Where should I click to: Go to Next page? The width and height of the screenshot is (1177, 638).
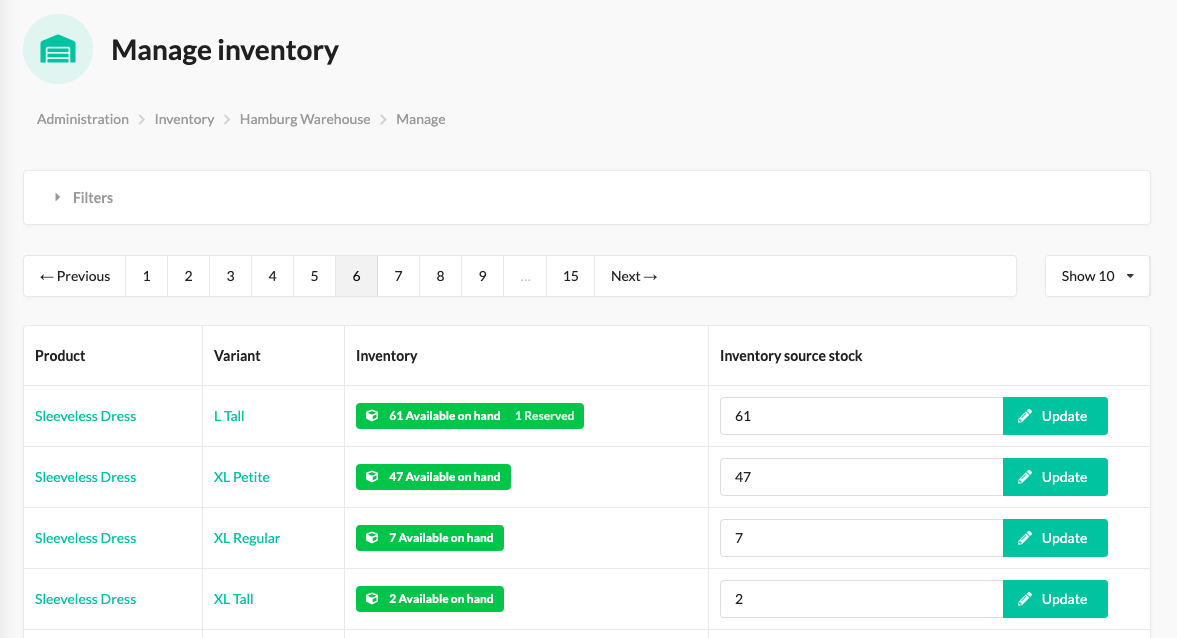coord(634,276)
